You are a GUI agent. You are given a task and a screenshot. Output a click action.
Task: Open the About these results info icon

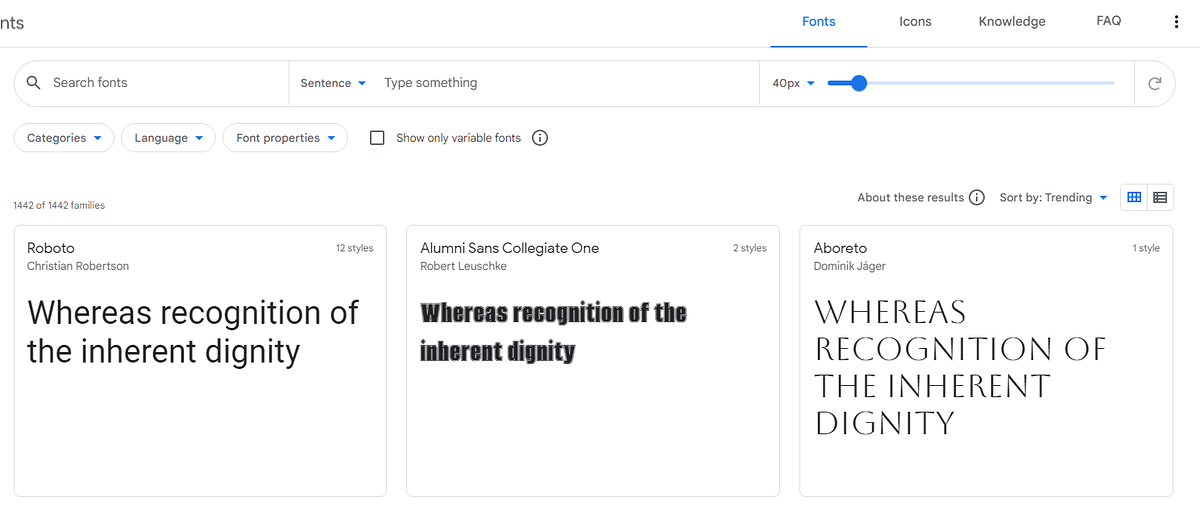point(977,198)
